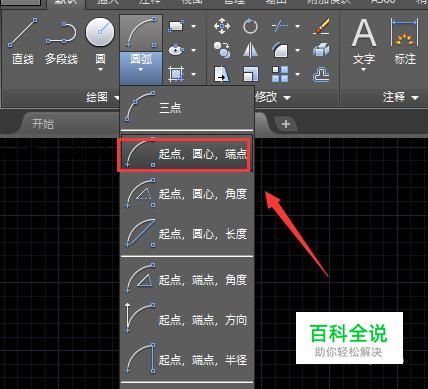Select the Polyline (多段线) tool
Screen dimensions: 428x389
coord(61,41)
